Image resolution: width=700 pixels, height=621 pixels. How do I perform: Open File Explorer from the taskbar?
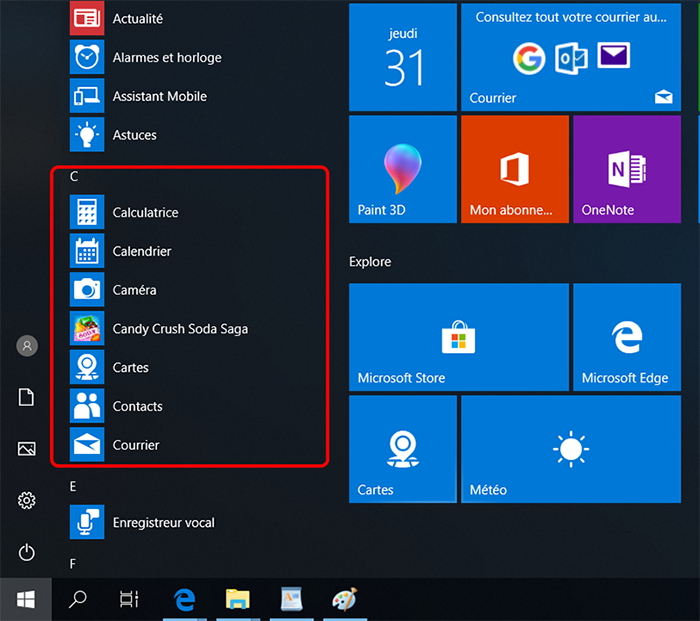coord(238,599)
